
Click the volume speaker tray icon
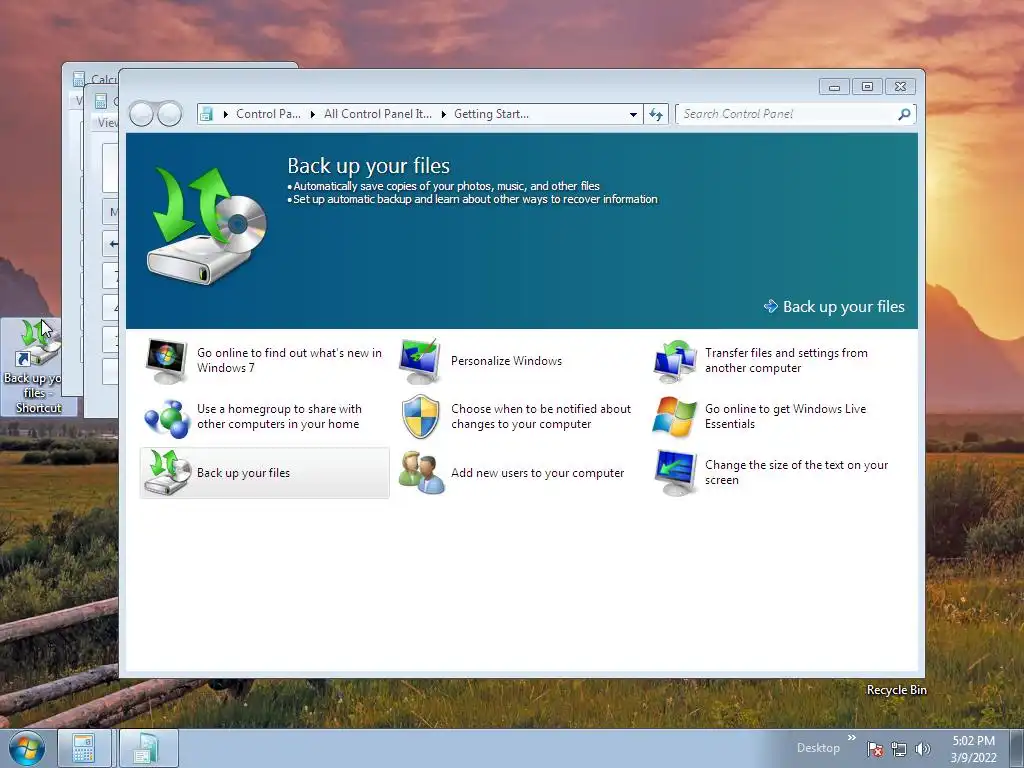click(x=923, y=749)
